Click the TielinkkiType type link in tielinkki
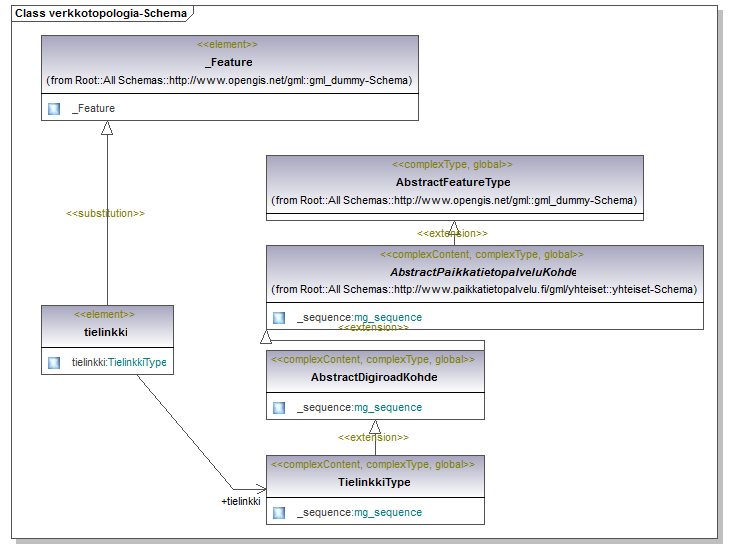Viewport: 744px width, 559px height. pos(137,362)
